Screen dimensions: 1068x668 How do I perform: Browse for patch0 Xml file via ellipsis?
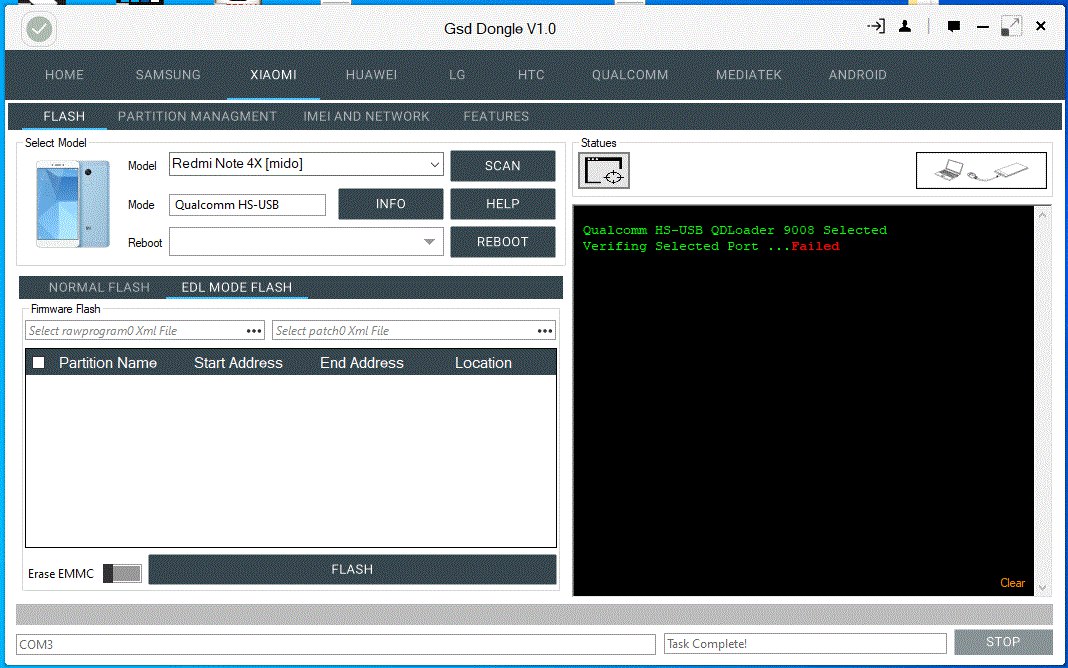point(545,331)
